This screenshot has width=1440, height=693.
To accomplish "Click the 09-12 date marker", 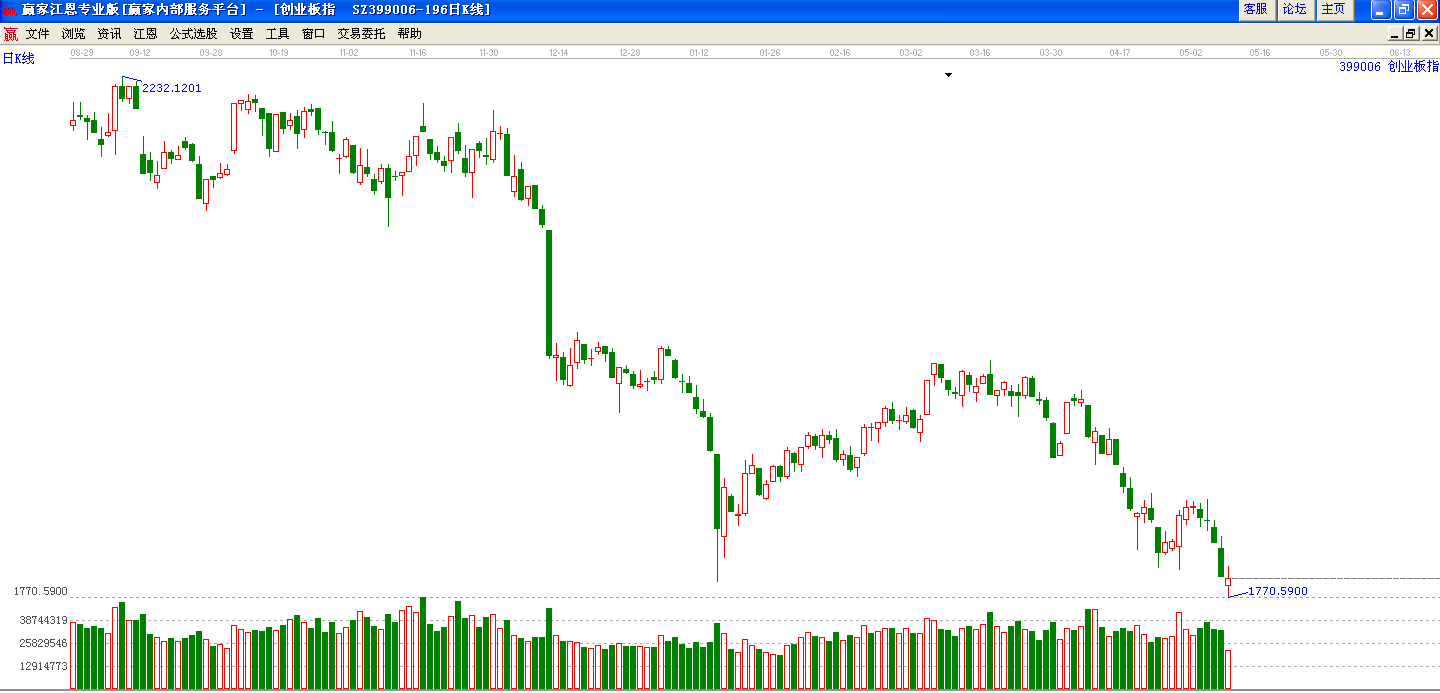I will point(140,52).
